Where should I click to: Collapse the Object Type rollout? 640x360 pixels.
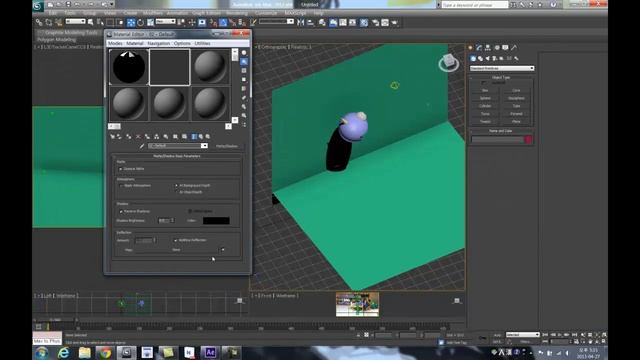(501, 77)
